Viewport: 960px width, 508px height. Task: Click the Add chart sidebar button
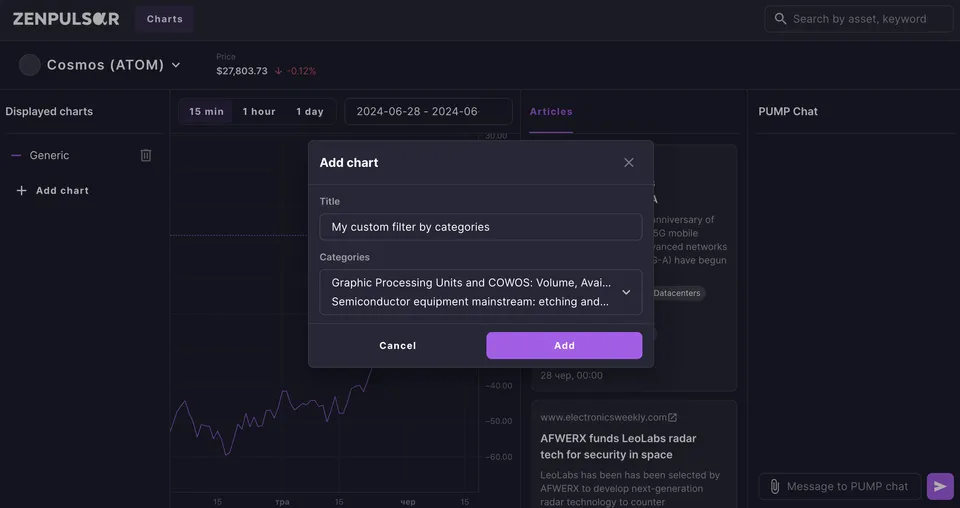(x=53, y=190)
